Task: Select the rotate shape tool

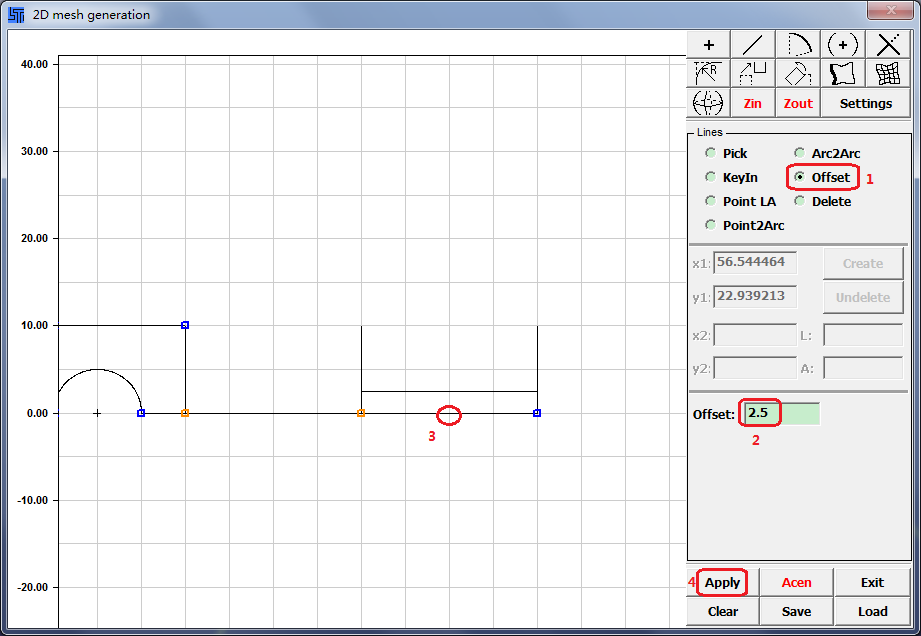Action: click(798, 73)
